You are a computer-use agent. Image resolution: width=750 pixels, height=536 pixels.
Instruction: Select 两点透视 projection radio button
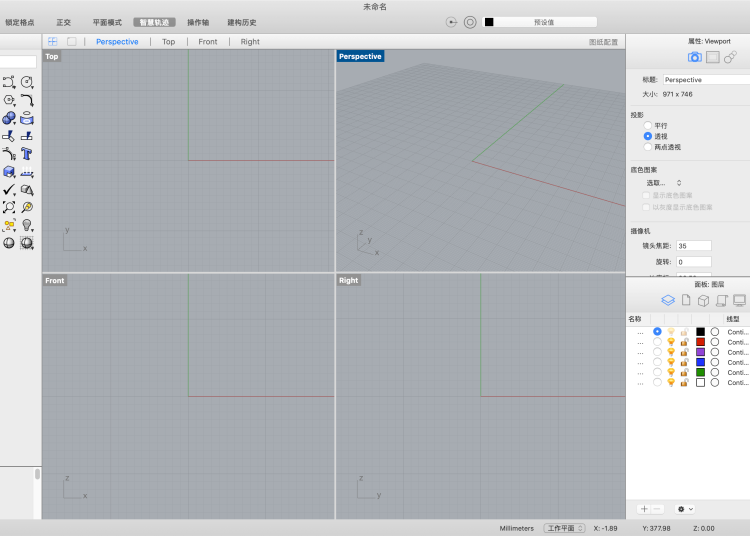(648, 147)
